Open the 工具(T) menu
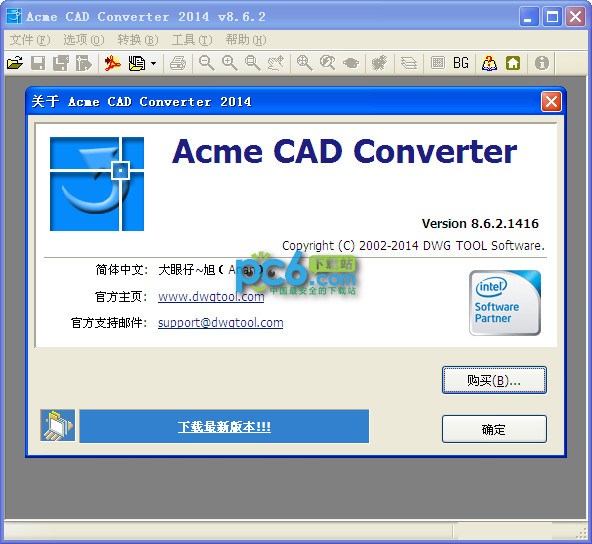 (x=192, y=40)
